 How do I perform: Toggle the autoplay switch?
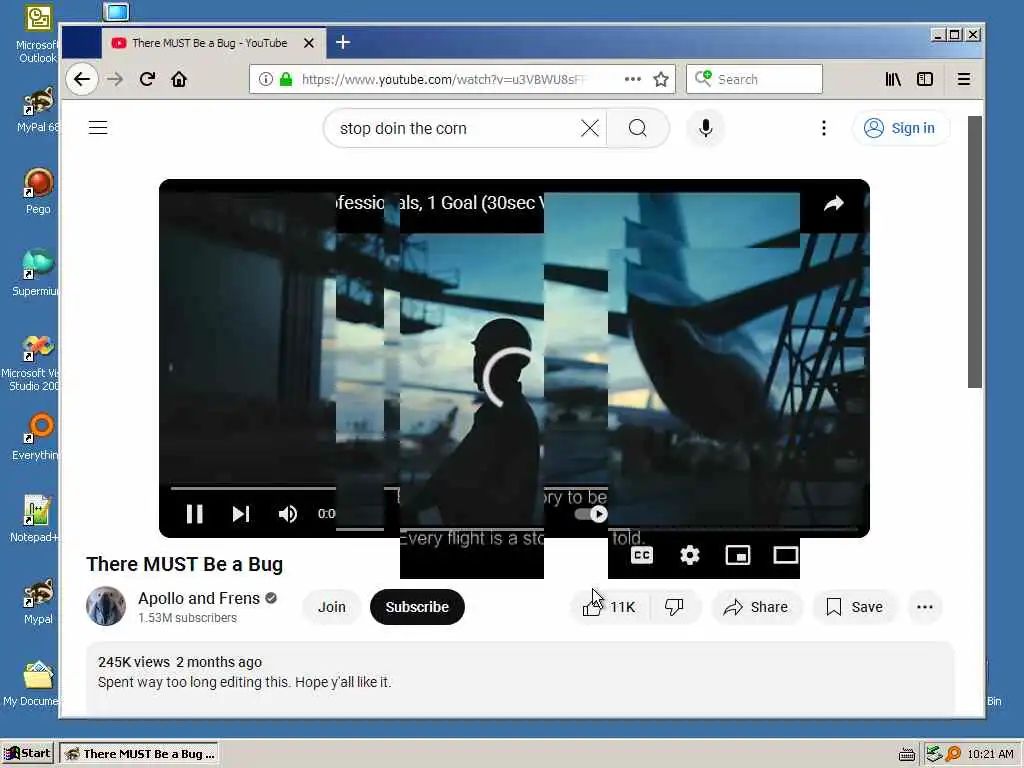point(592,514)
